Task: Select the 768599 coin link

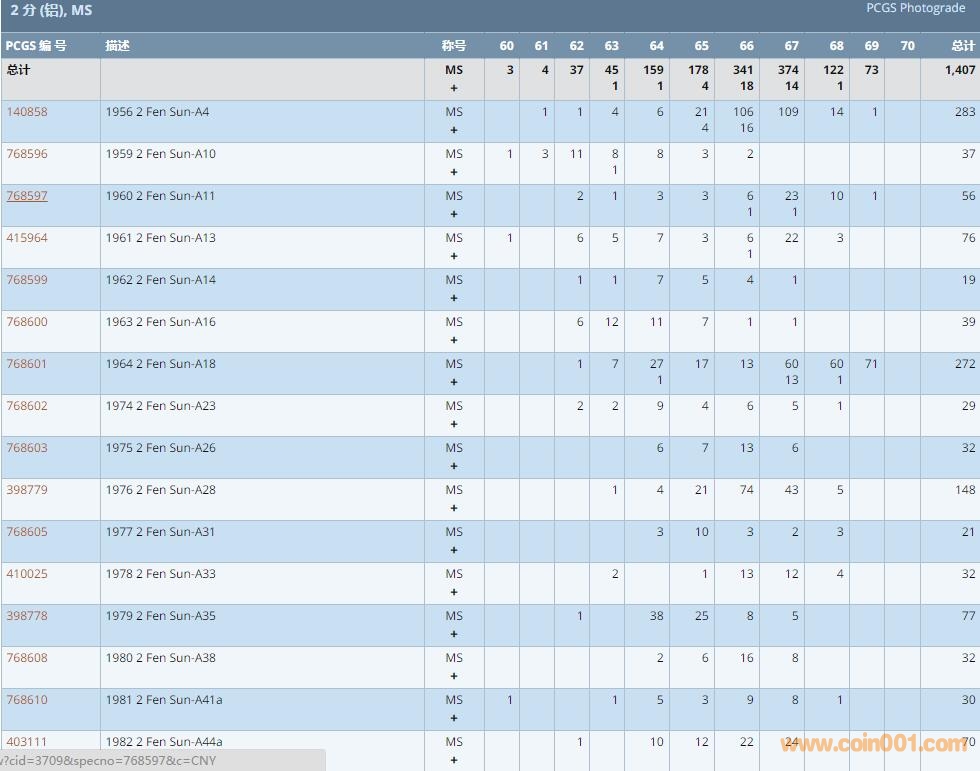Action: [27, 280]
